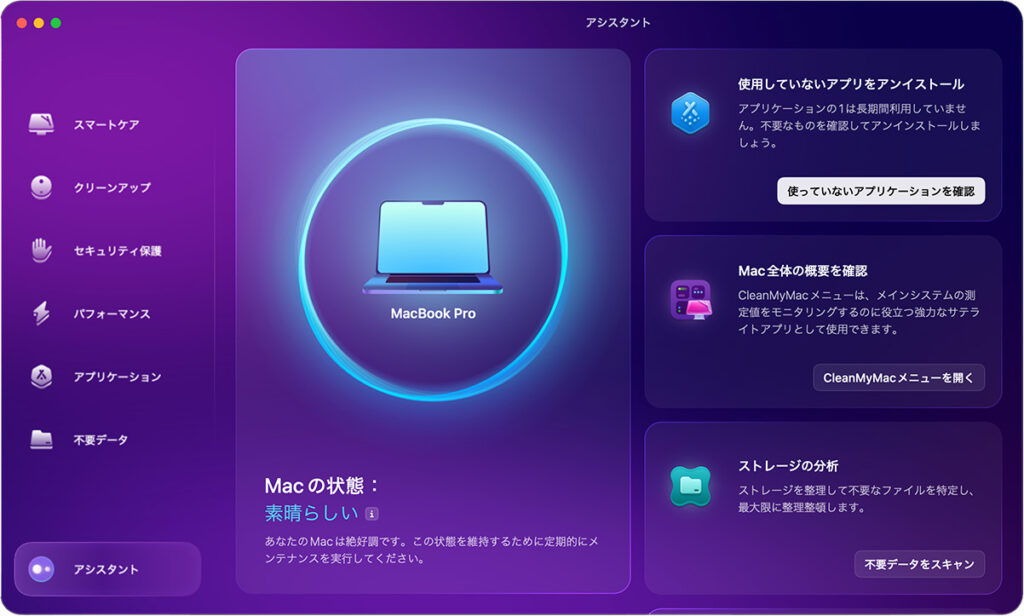
Task: Click the ストレージを整理して description text
Action: coord(856,498)
